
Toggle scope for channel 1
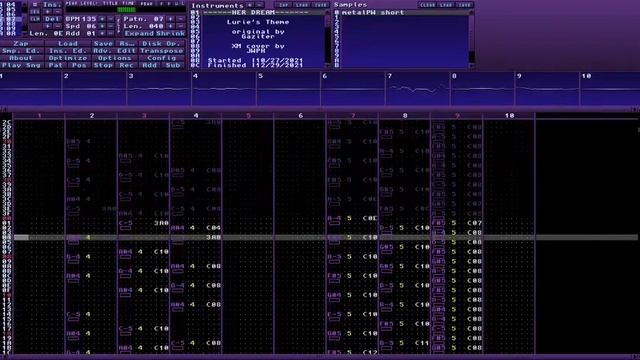[31, 89]
